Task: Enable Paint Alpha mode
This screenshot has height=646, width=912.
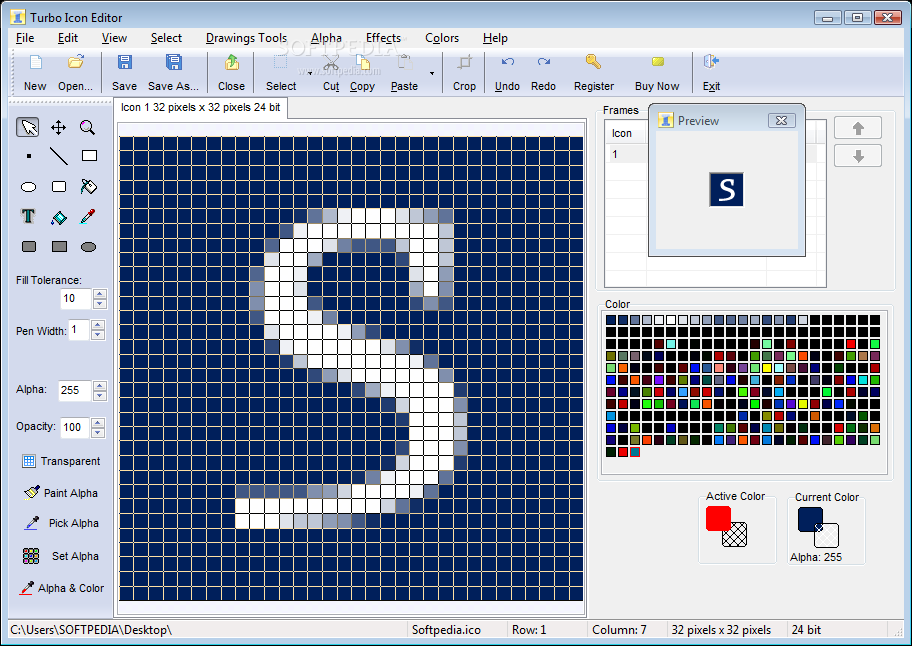Action: click(62, 492)
